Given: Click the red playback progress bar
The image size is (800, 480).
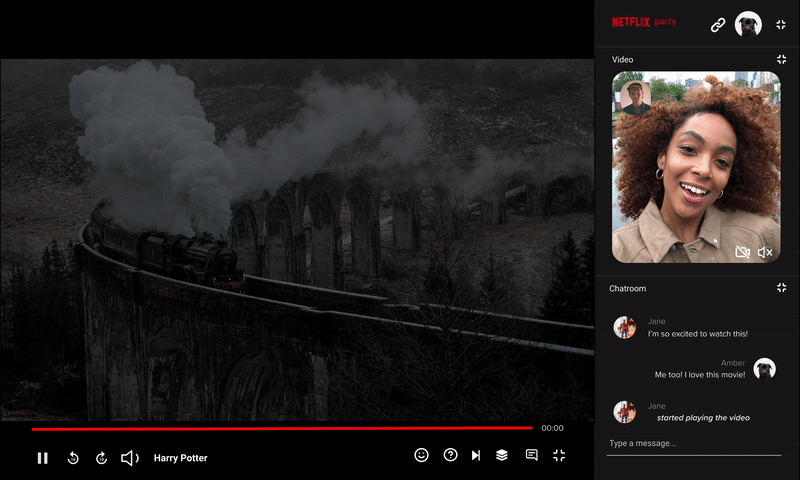Looking at the screenshot, I should point(282,428).
